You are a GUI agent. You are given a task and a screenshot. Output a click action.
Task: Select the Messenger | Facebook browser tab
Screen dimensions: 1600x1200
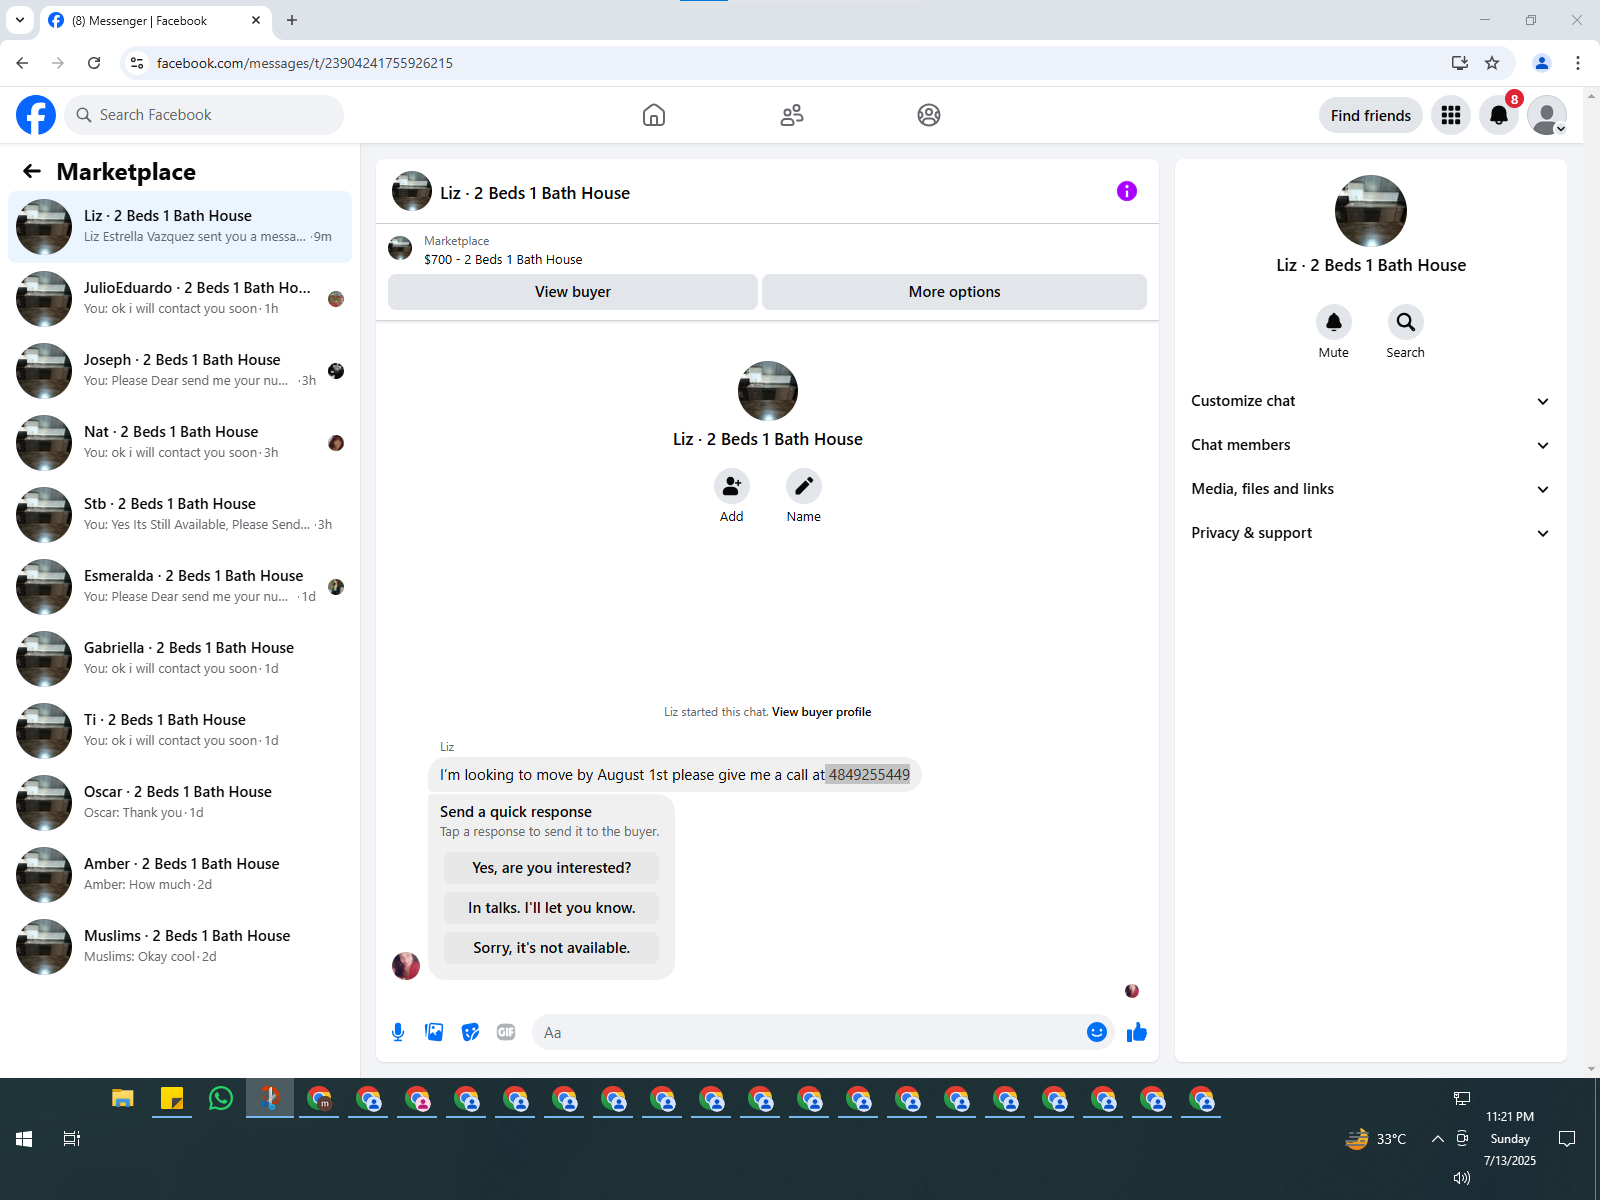pos(155,20)
